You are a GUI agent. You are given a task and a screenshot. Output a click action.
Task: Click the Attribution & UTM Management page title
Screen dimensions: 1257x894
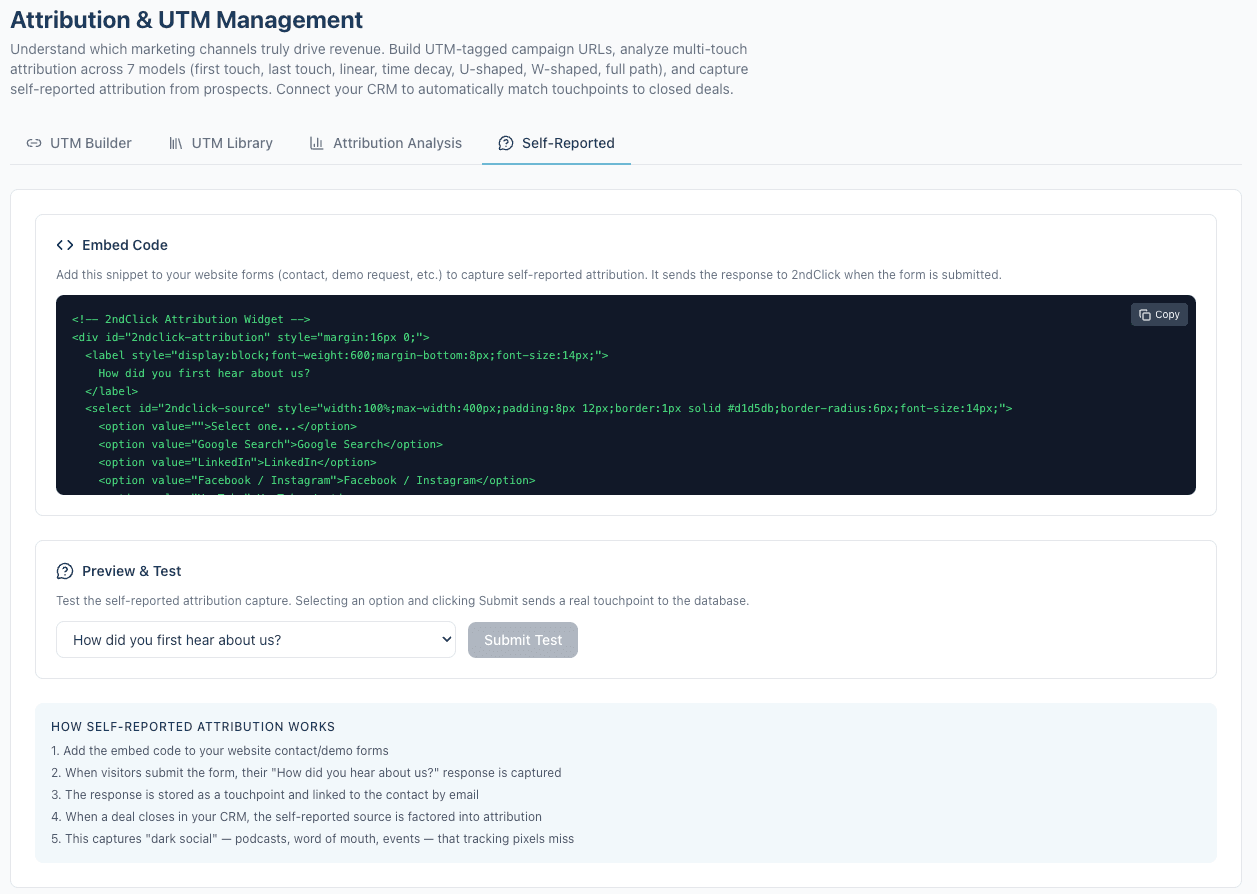click(187, 19)
